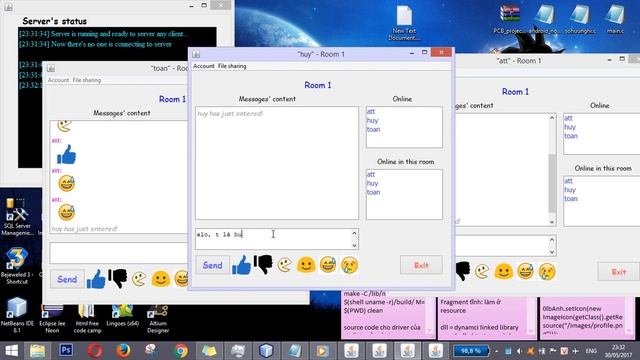Screen dimensions: 640x360
Task: Click the taskbar clock showing 23:32
Action: tap(618, 351)
